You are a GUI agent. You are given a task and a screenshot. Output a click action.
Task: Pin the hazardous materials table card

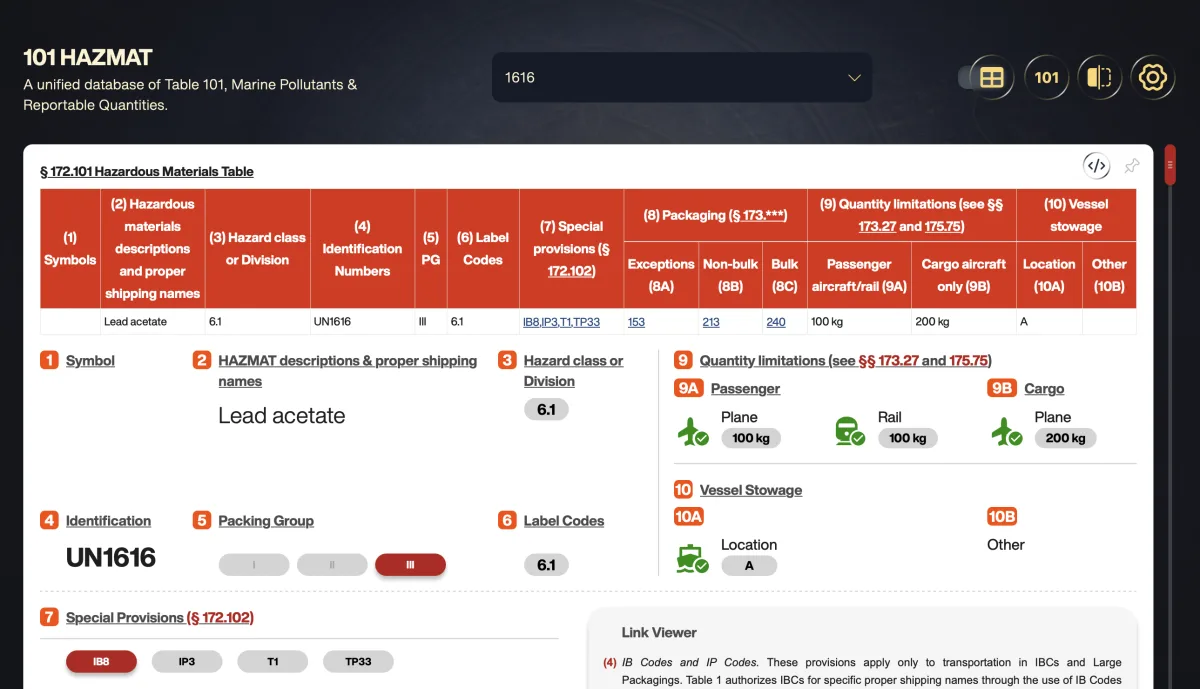[1132, 166]
